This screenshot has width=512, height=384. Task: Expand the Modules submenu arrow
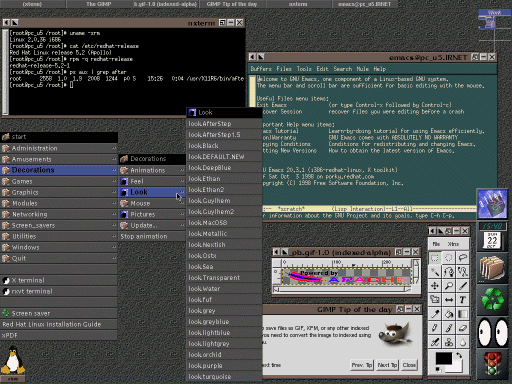click(114, 203)
